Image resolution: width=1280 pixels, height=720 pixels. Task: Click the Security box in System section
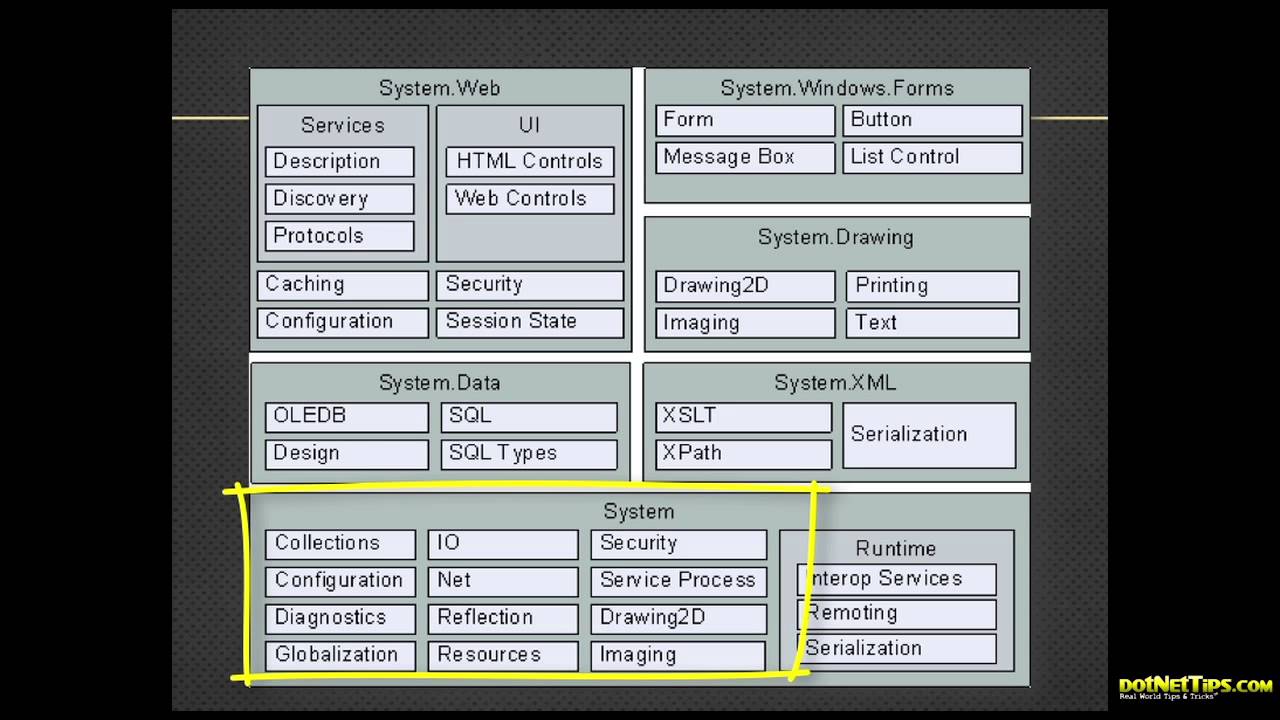tap(679, 544)
